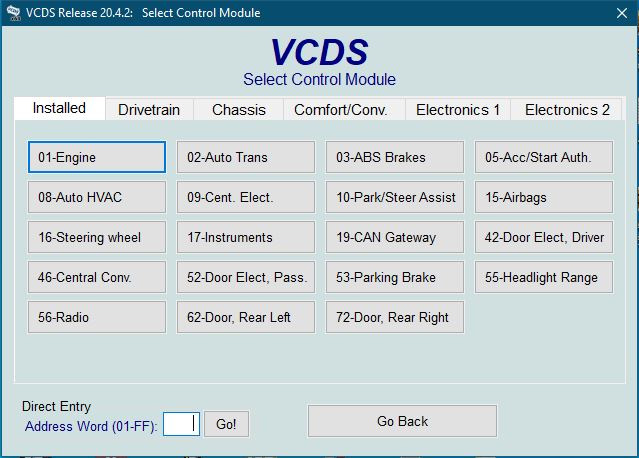639x458 pixels.
Task: Select the 09-Cent. Elect. module
Action: coord(246,197)
